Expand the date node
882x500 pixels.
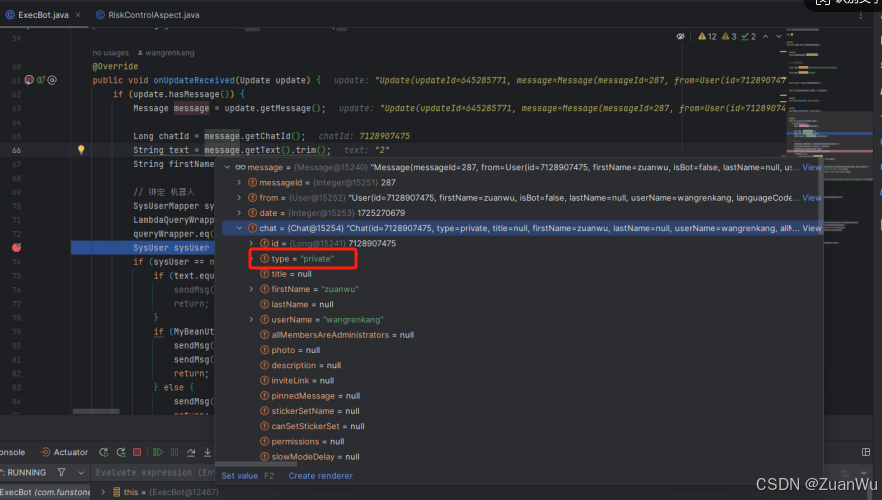point(239,213)
